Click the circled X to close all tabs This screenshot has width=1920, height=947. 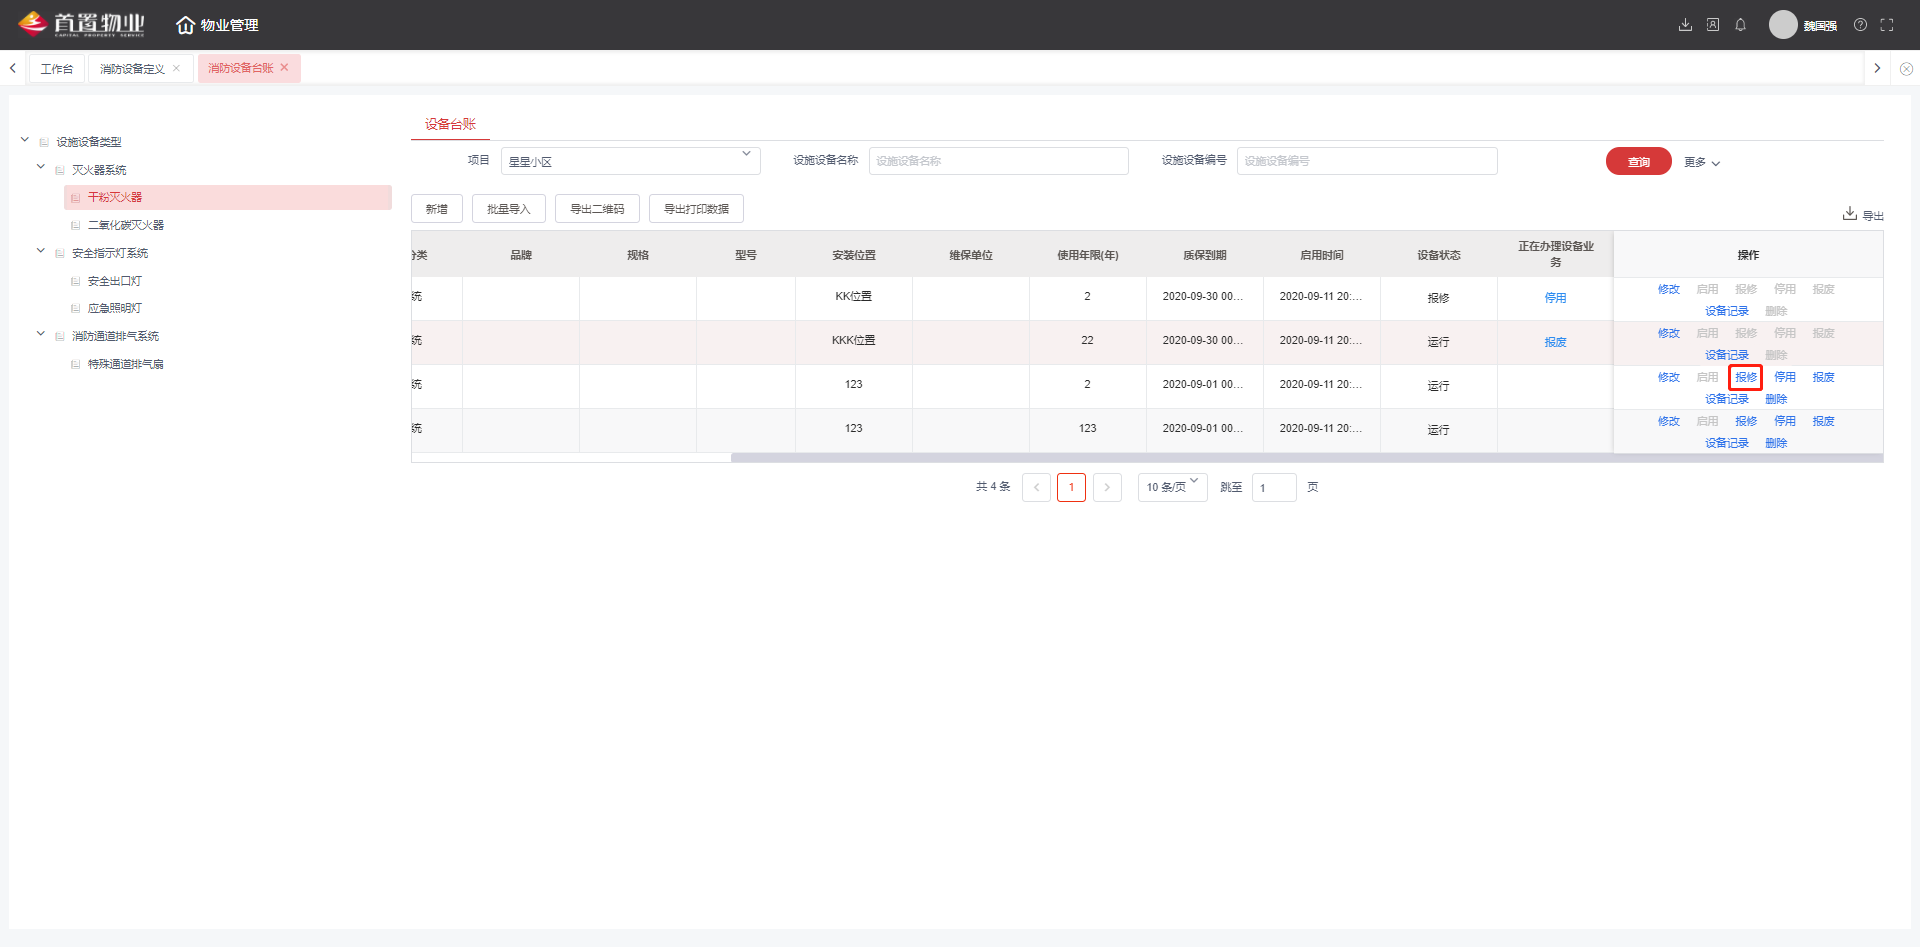coord(1906,69)
